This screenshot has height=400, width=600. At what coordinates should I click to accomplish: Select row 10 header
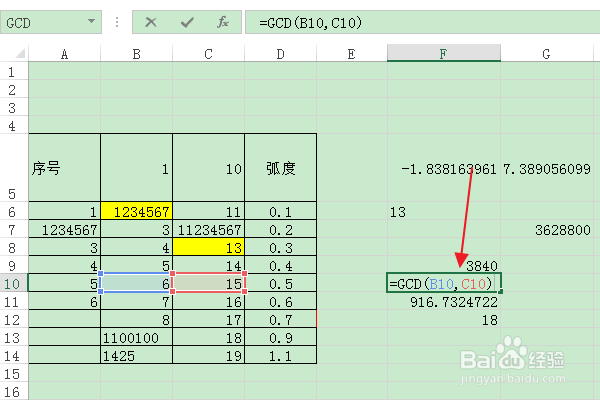pyautogui.click(x=14, y=284)
